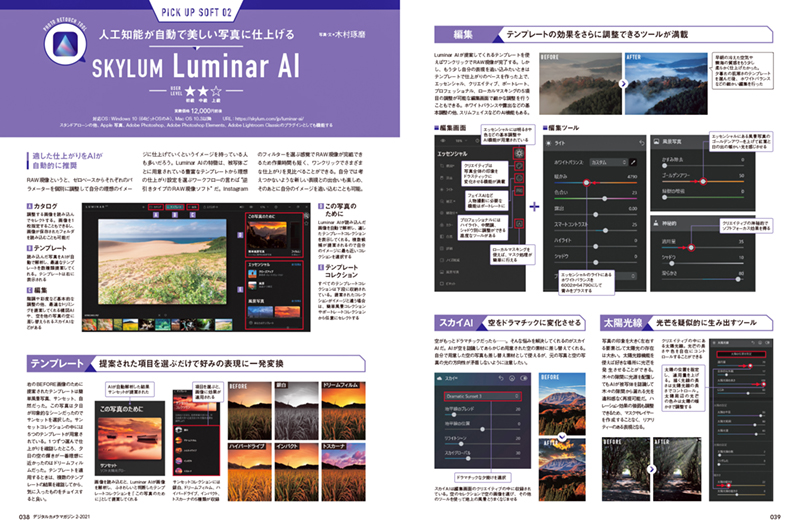The height and width of the screenshot is (530, 800).
Task: Adjust the ゴールデンアワー slider
Action: (703, 181)
